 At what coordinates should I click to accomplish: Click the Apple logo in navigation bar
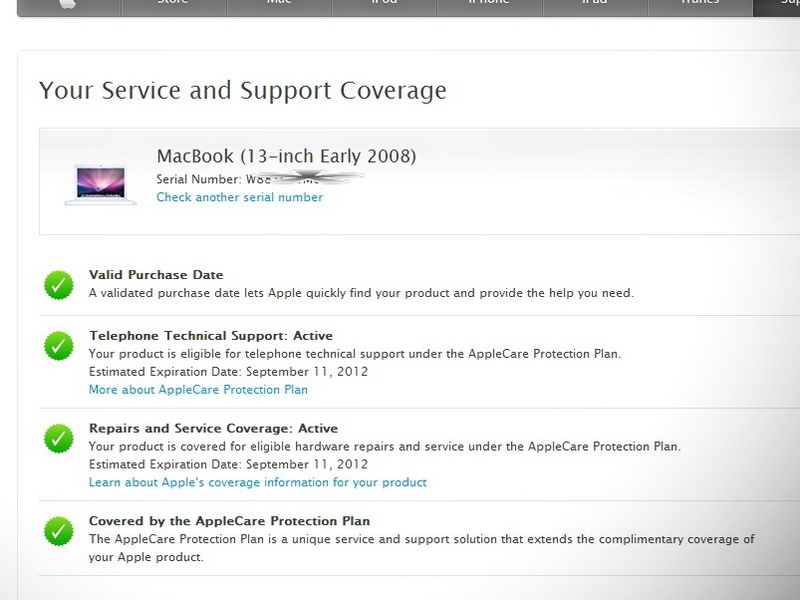click(x=68, y=5)
